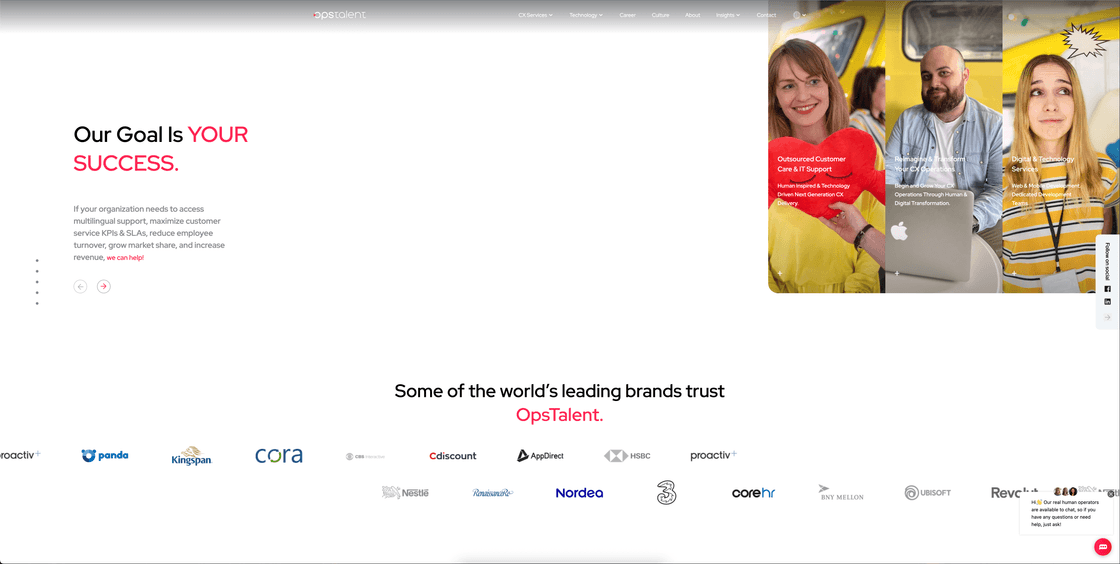Click arrow below social icons
The width and height of the screenshot is (1120, 564).
pyautogui.click(x=1108, y=317)
